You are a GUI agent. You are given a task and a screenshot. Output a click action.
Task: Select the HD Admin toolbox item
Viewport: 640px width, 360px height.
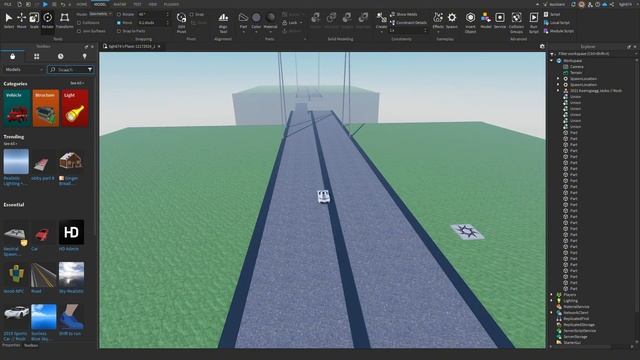[71, 236]
